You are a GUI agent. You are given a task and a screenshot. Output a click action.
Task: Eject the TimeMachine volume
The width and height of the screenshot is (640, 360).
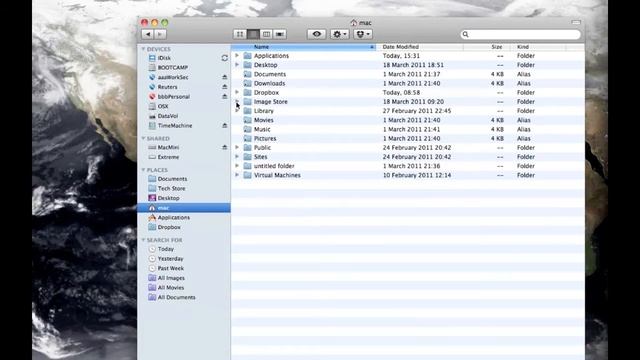click(x=224, y=126)
